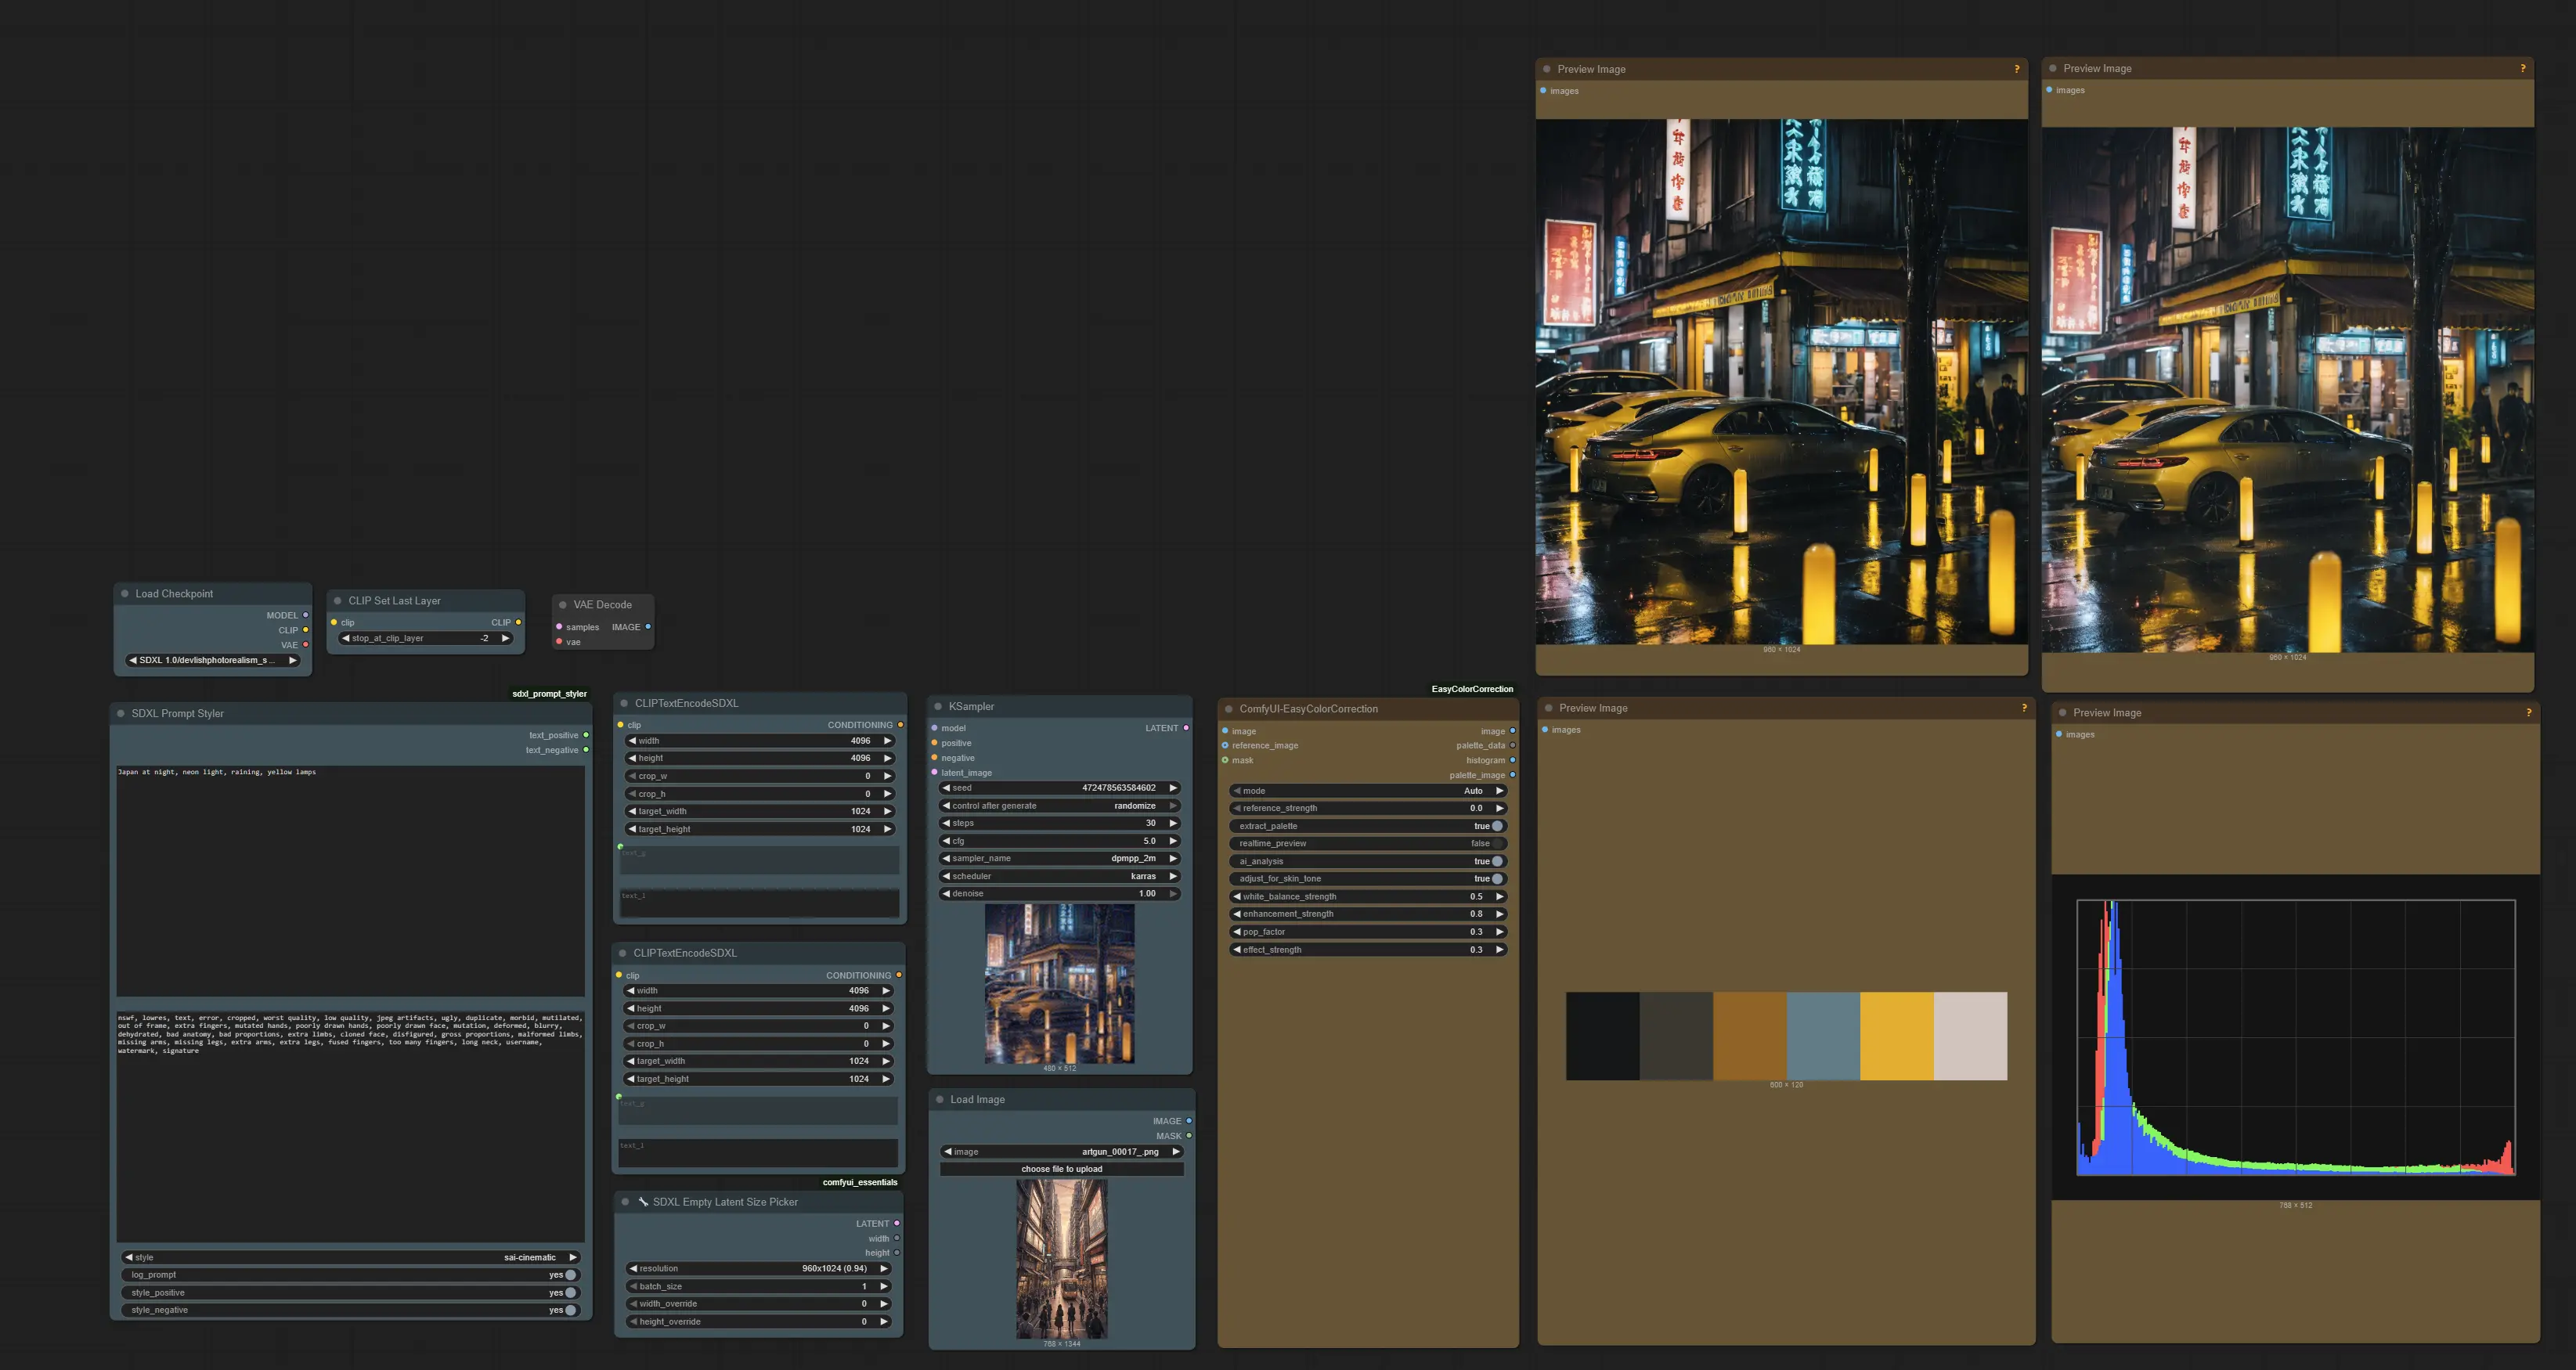The height and width of the screenshot is (1370, 2576).
Task: Click the choose file to upload button
Action: point(1060,1168)
